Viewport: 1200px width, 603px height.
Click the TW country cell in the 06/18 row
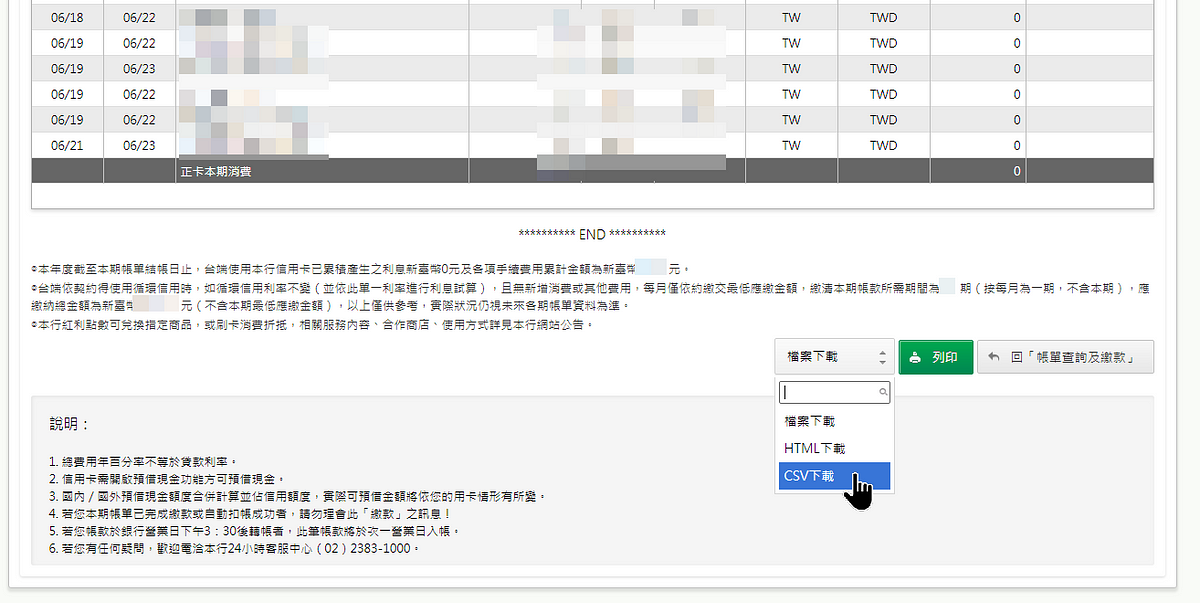click(791, 18)
